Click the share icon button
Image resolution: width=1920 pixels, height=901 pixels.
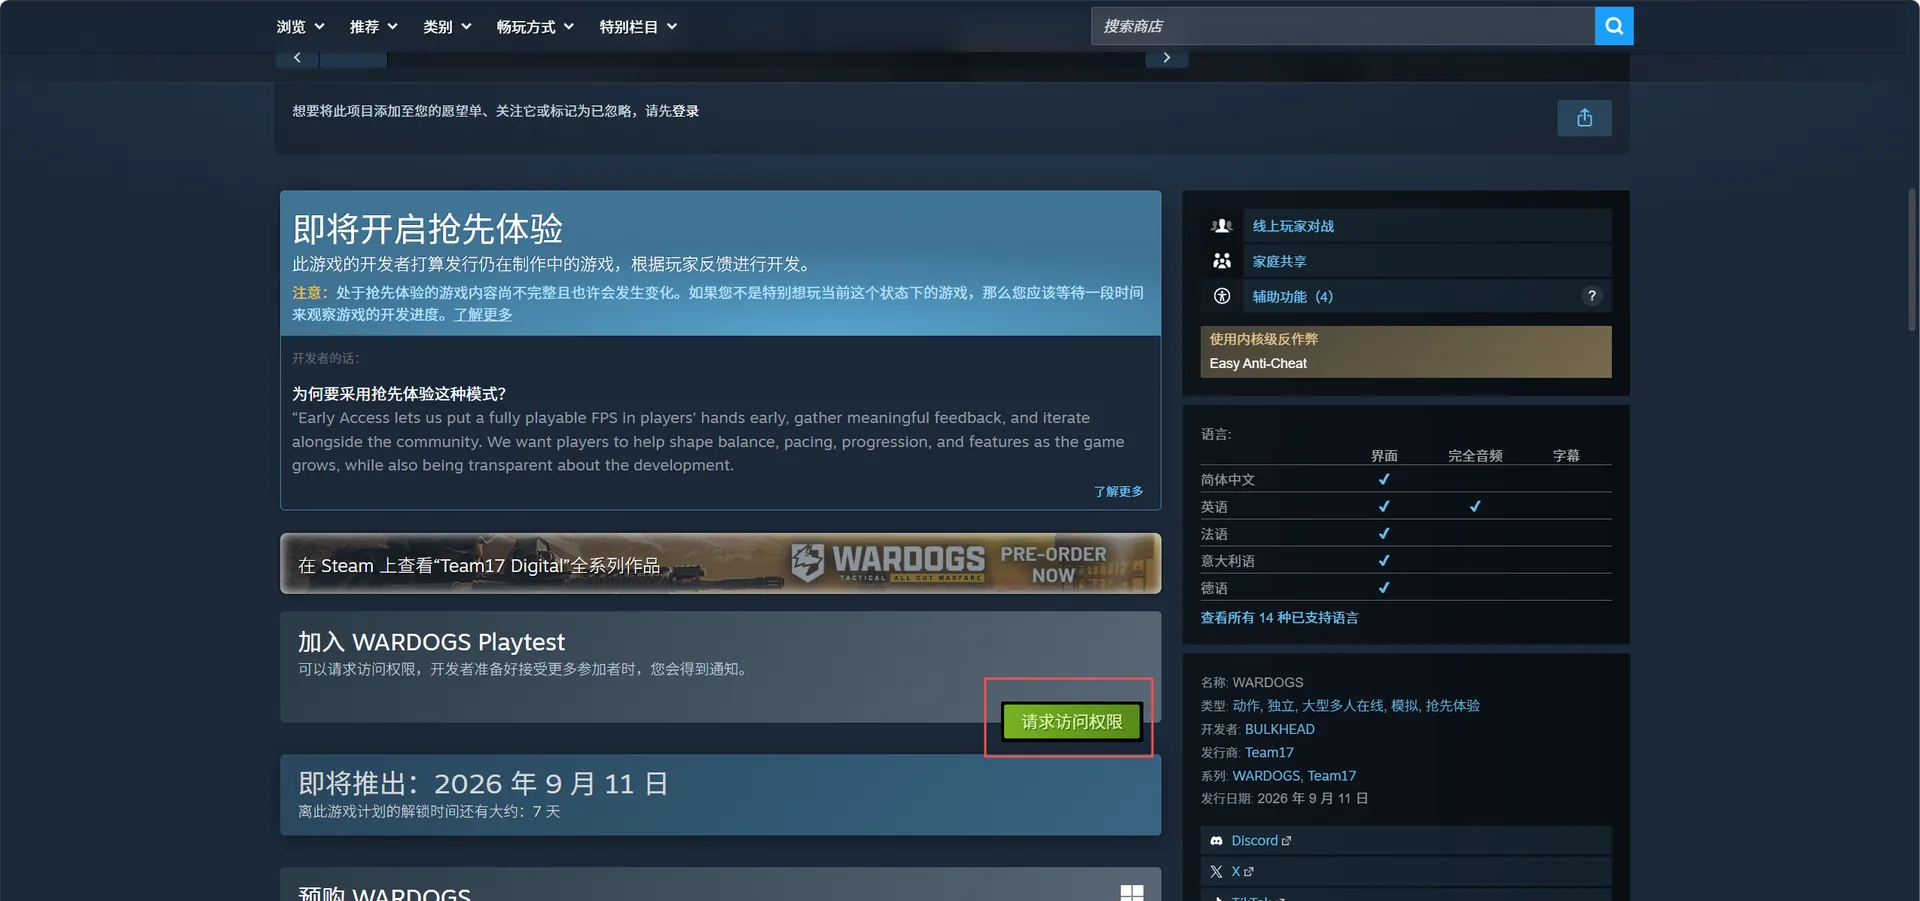click(x=1584, y=118)
